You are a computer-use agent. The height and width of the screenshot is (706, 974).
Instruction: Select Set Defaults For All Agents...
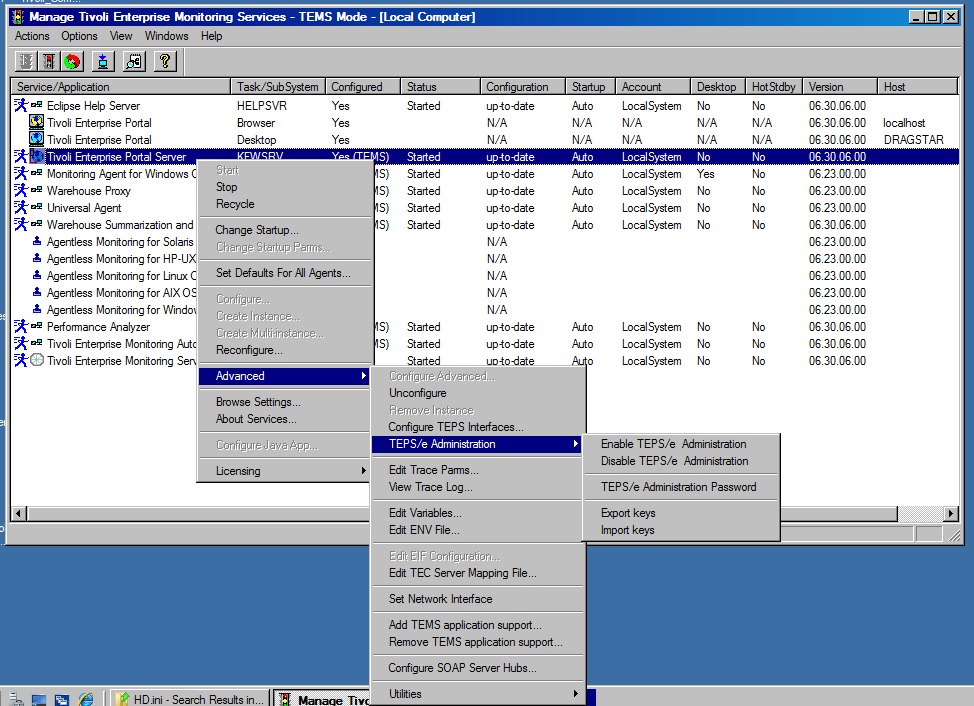(x=284, y=273)
